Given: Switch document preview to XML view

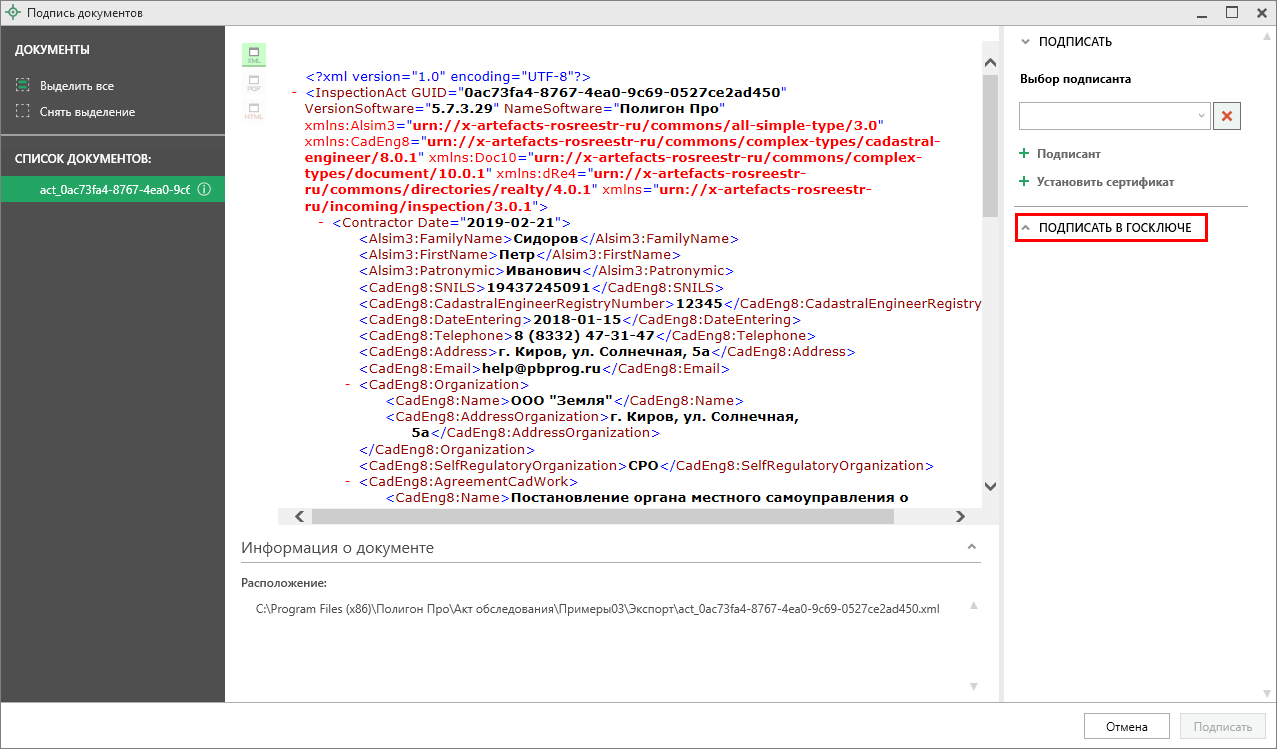Looking at the screenshot, I should (253, 55).
